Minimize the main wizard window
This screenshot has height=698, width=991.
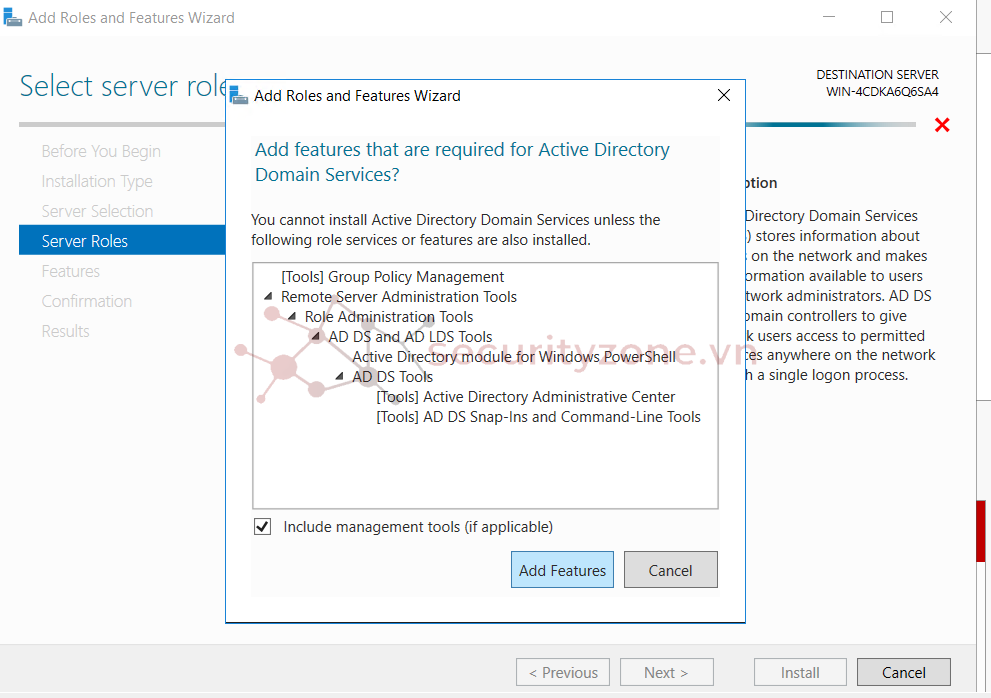coord(829,17)
